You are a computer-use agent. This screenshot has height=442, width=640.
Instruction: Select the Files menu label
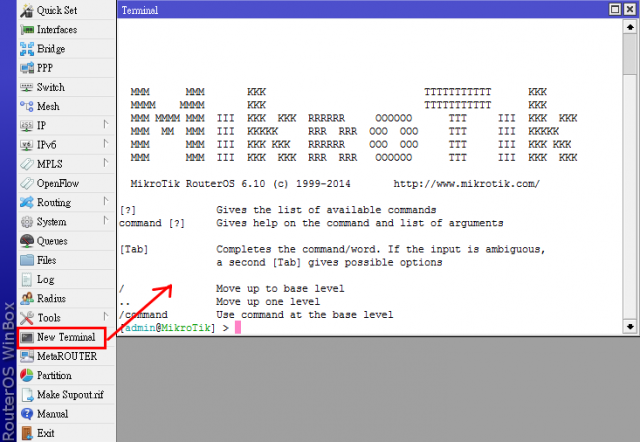coord(47,260)
